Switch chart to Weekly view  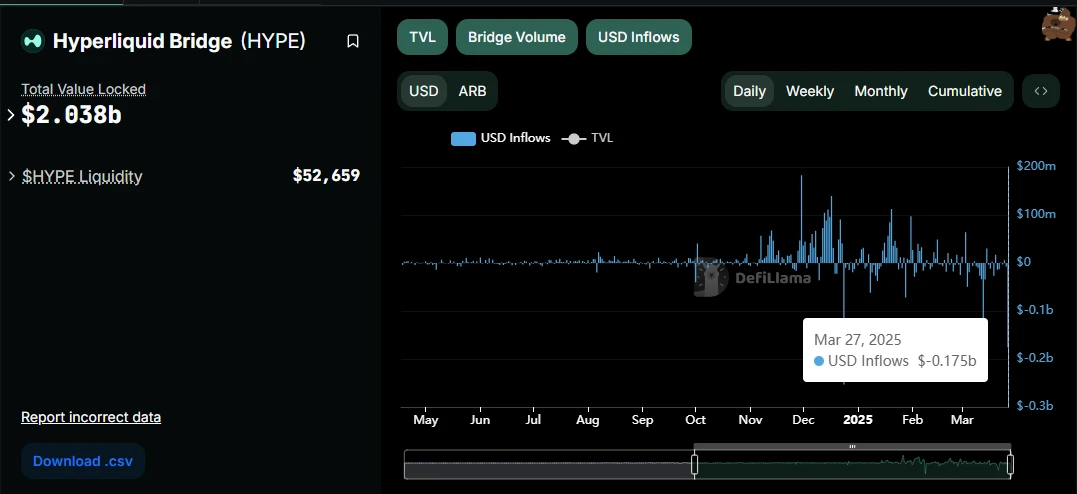[x=809, y=91]
